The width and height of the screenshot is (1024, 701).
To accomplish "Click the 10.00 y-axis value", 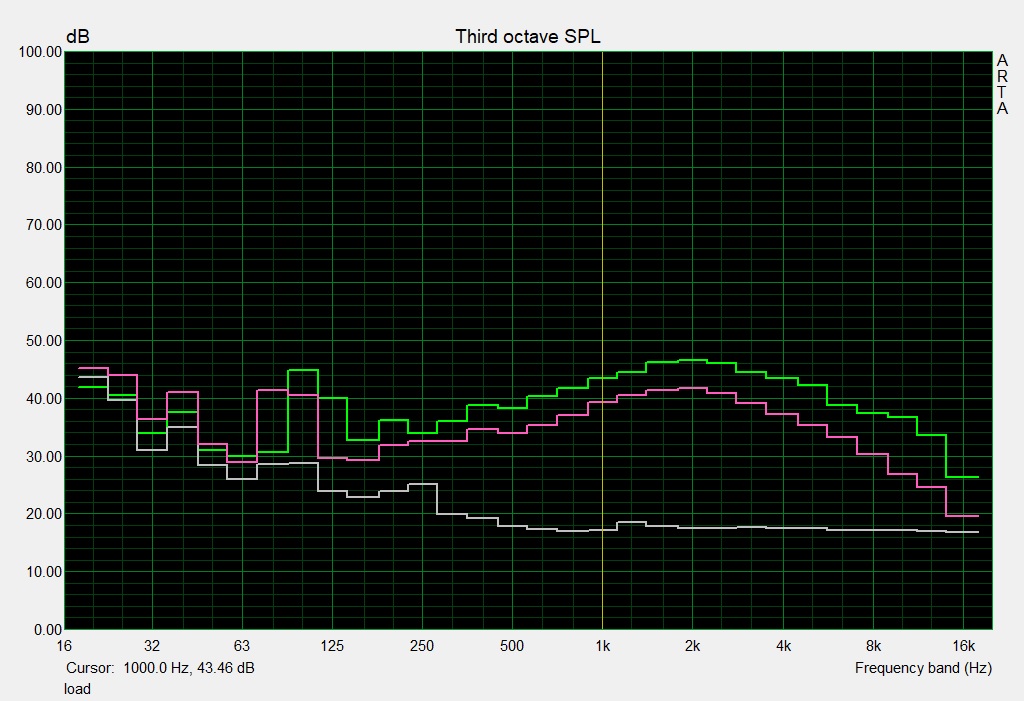I will tap(44, 572).
